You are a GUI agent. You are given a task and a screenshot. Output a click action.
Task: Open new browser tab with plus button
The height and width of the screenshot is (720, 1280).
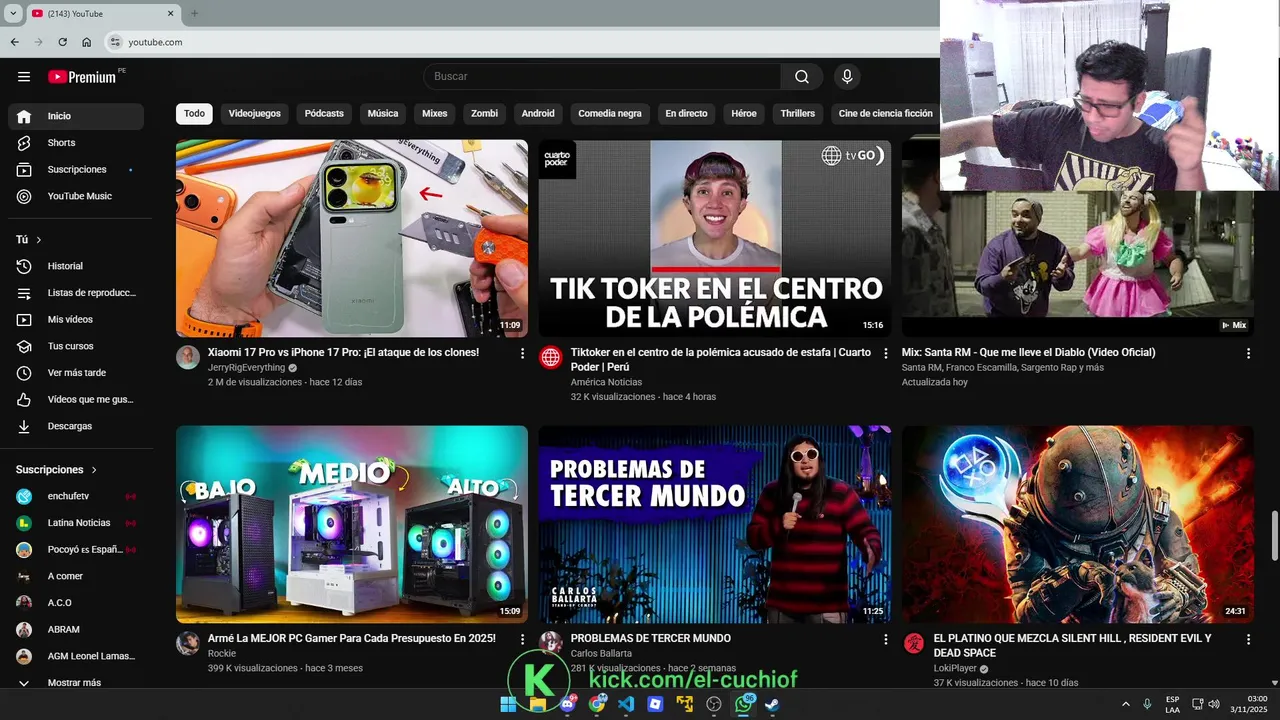(194, 13)
